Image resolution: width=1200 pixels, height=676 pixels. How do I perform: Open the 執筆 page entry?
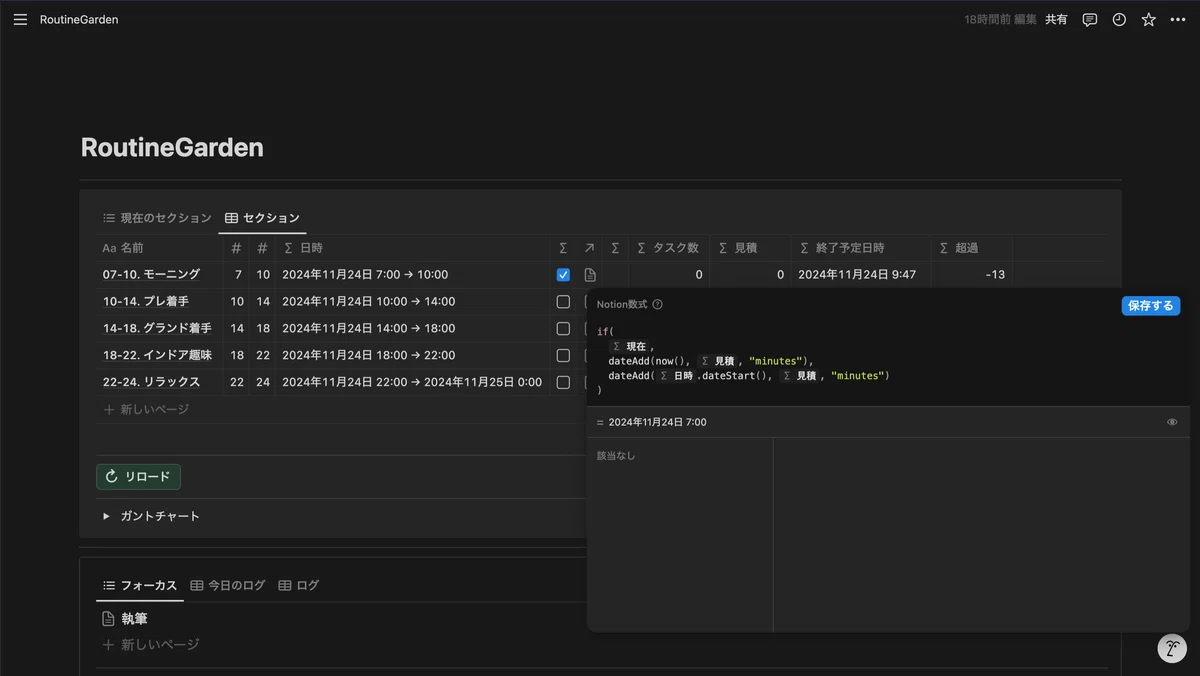click(x=135, y=619)
